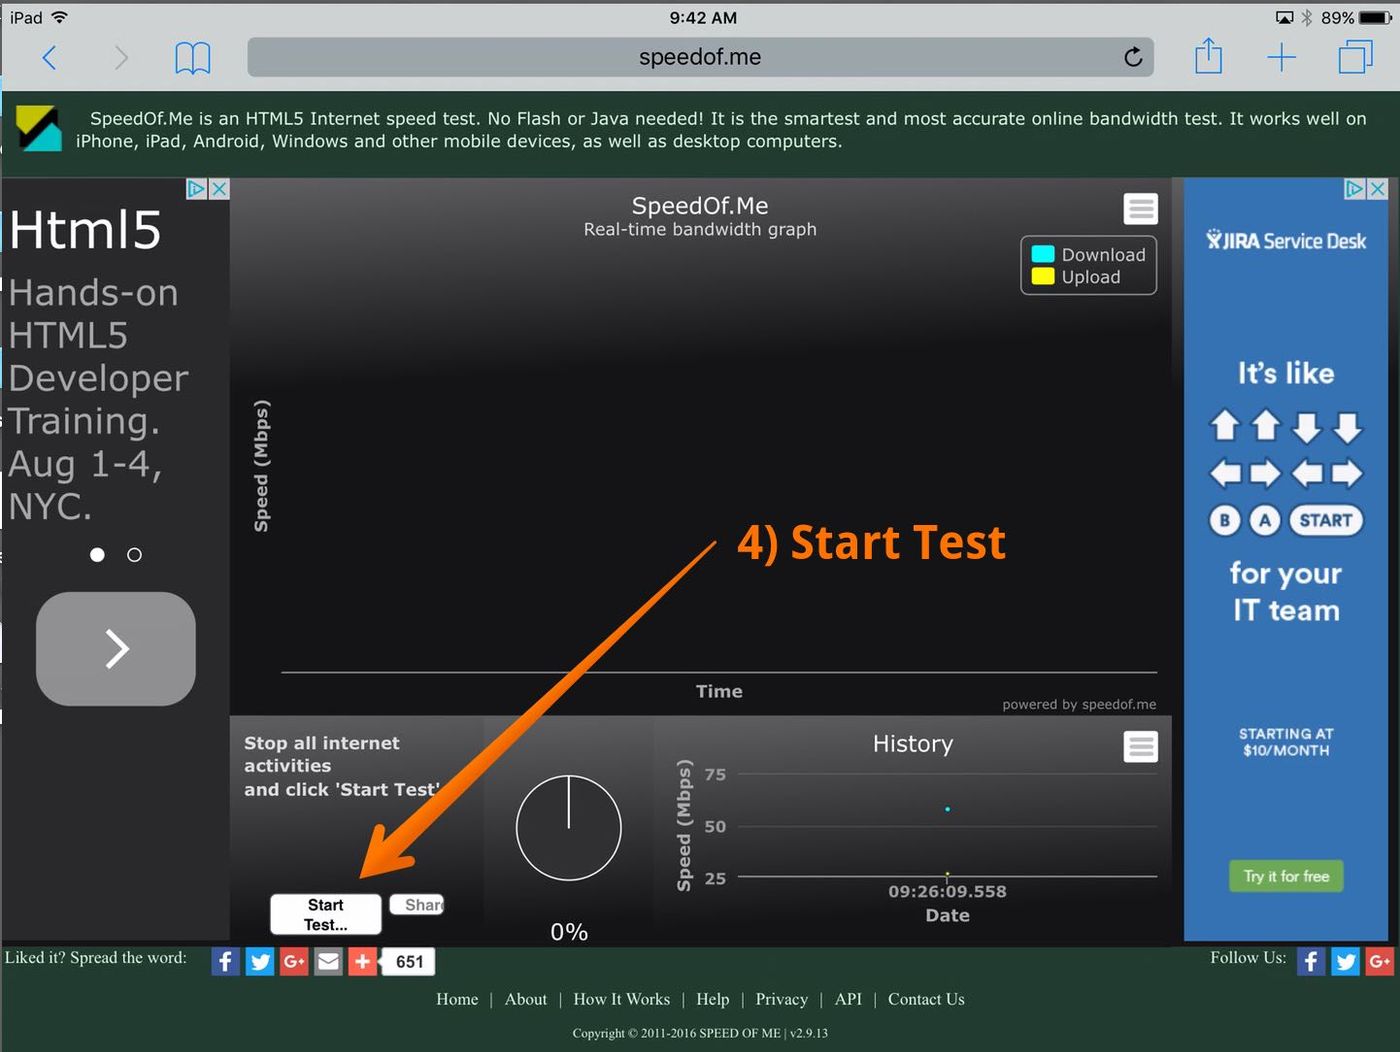Open the About footer link
The width and height of the screenshot is (1400, 1052).
pos(526,999)
